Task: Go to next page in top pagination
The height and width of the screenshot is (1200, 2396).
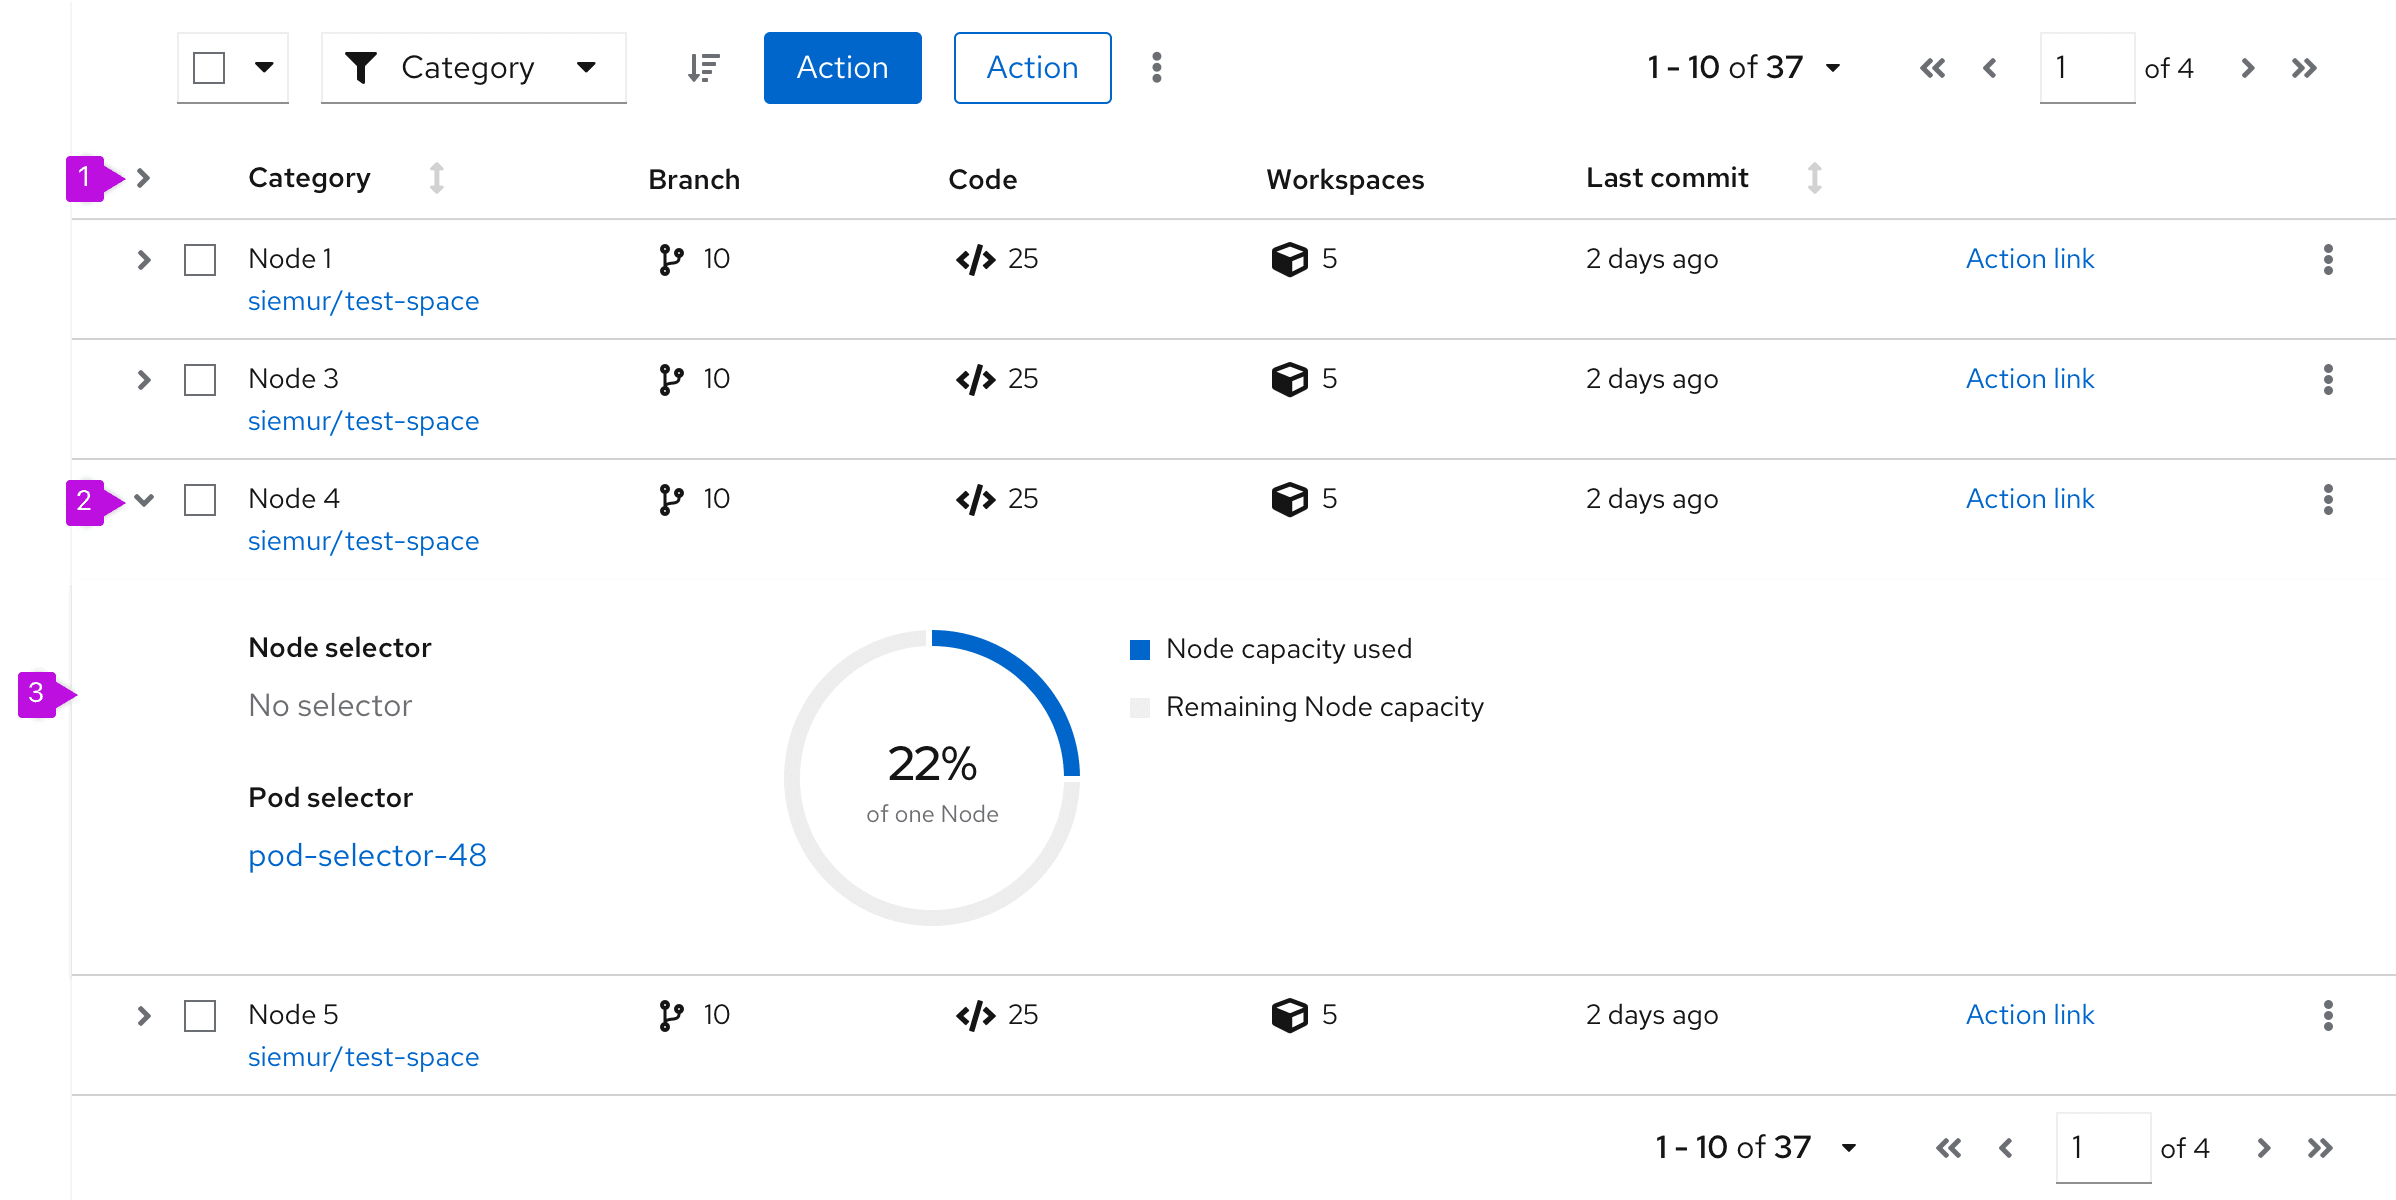Action: point(2247,68)
